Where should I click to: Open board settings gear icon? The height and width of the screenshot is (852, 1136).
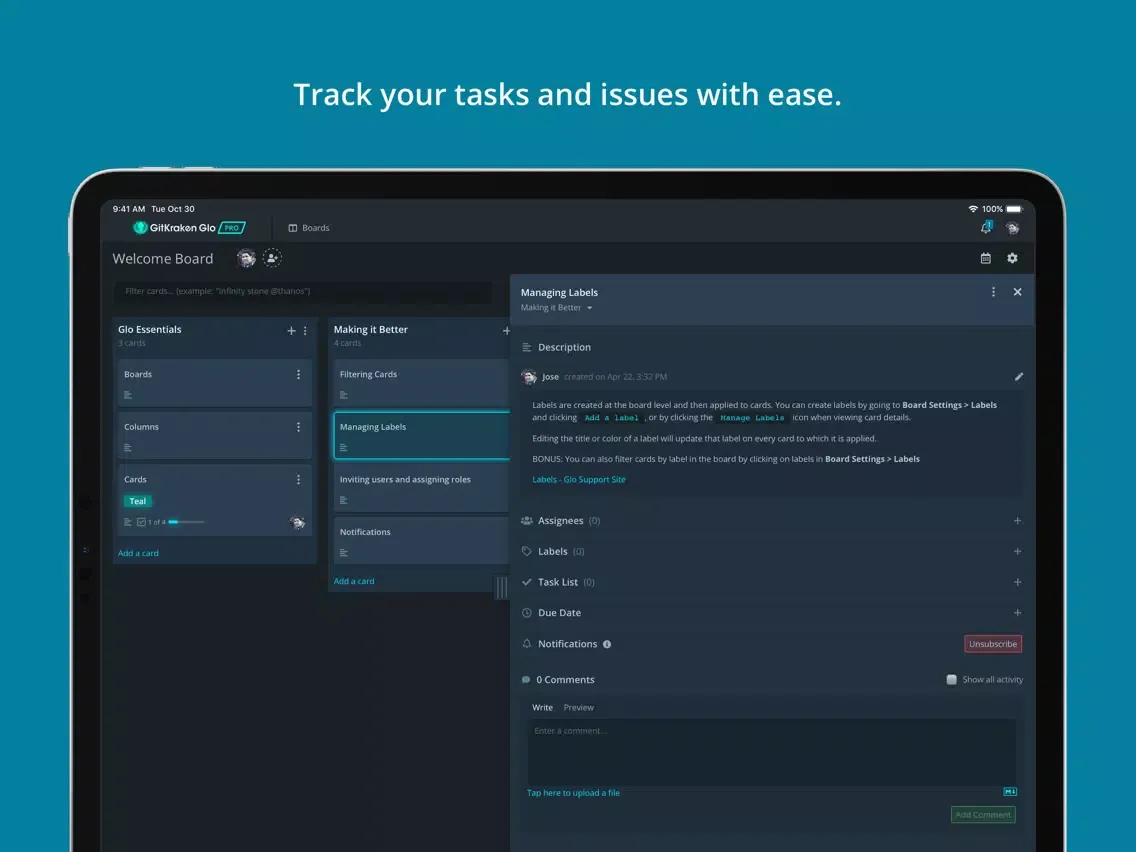point(1012,258)
